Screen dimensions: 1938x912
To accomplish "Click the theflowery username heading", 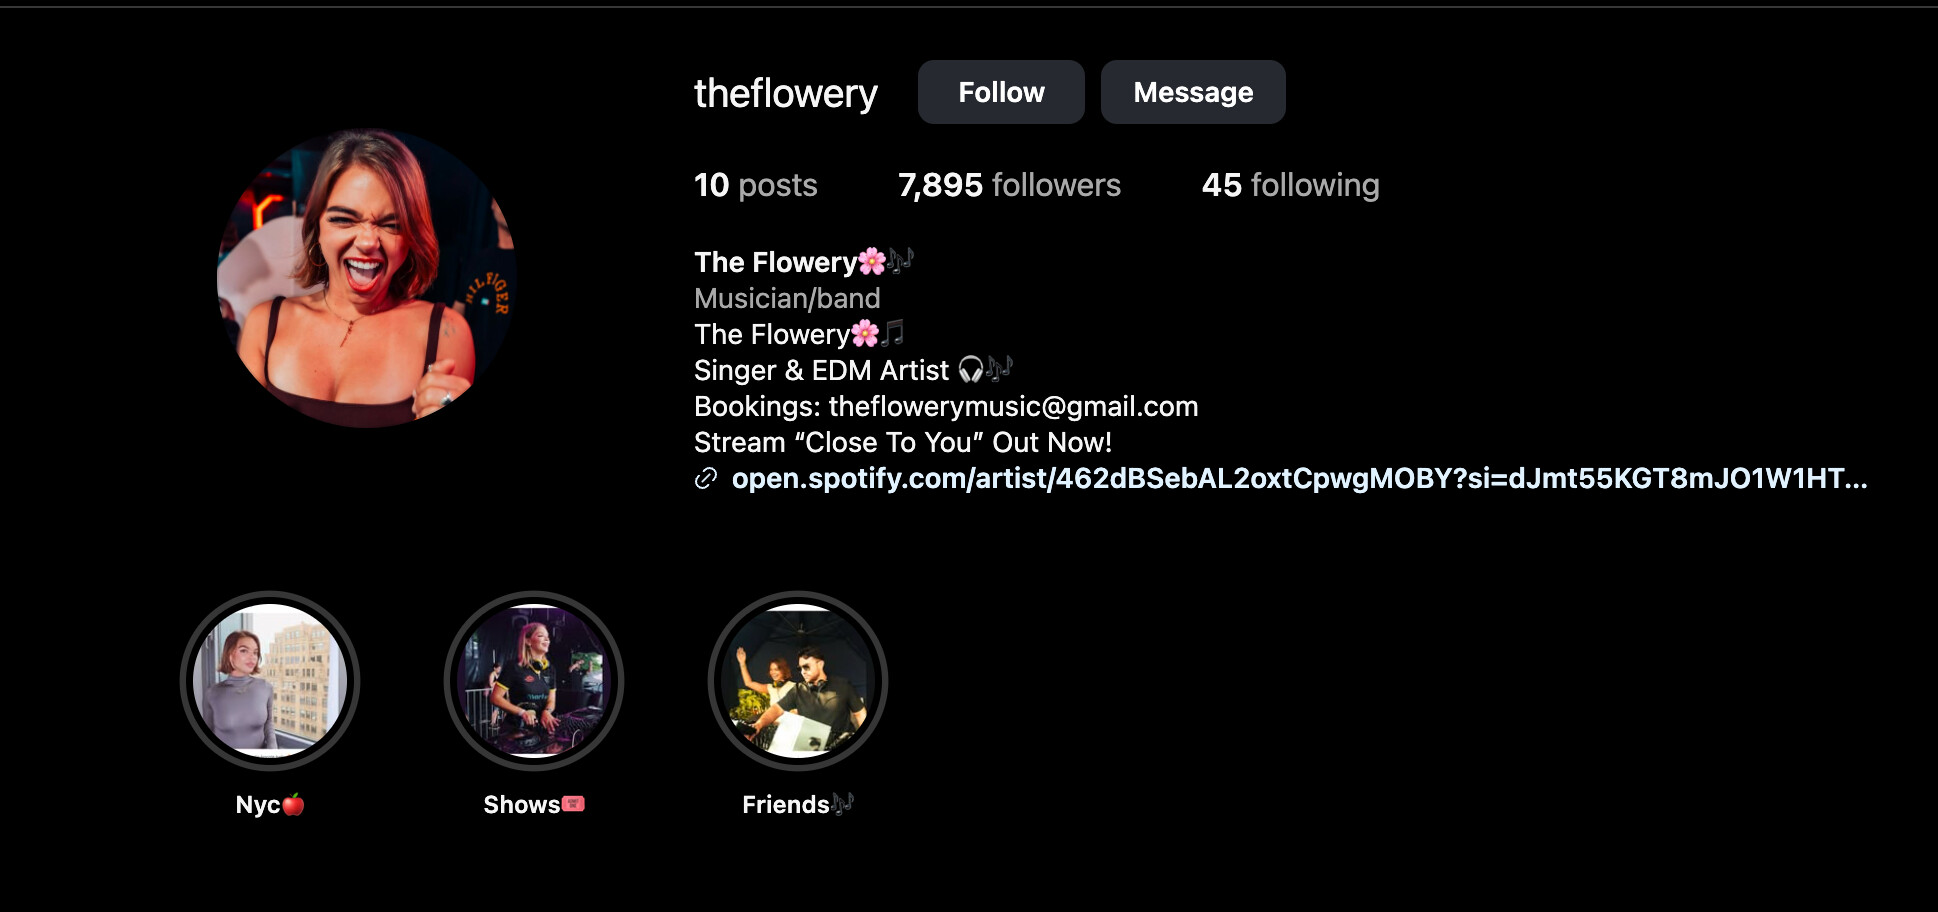I will coord(786,93).
